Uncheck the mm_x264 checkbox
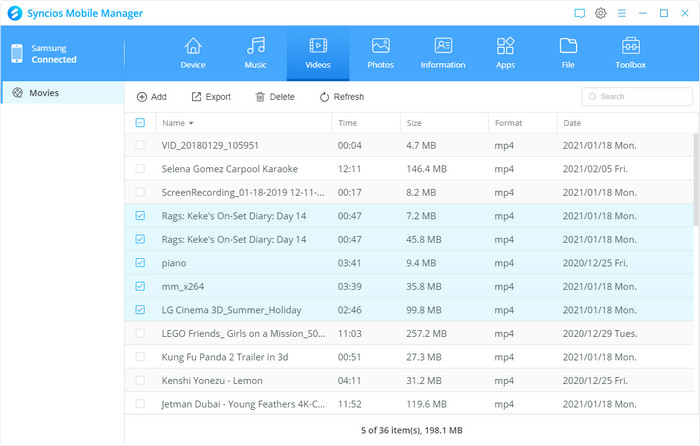The width and height of the screenshot is (700, 446). coord(140,286)
